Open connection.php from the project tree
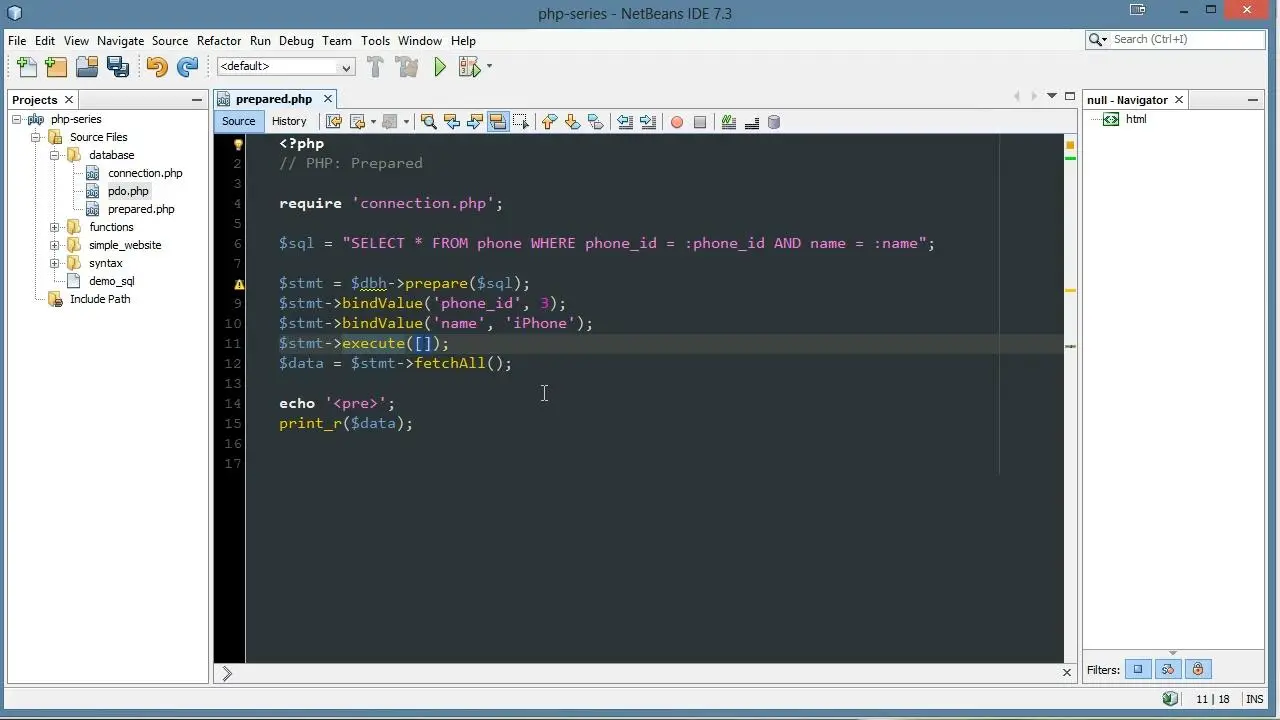1280x720 pixels. [145, 173]
